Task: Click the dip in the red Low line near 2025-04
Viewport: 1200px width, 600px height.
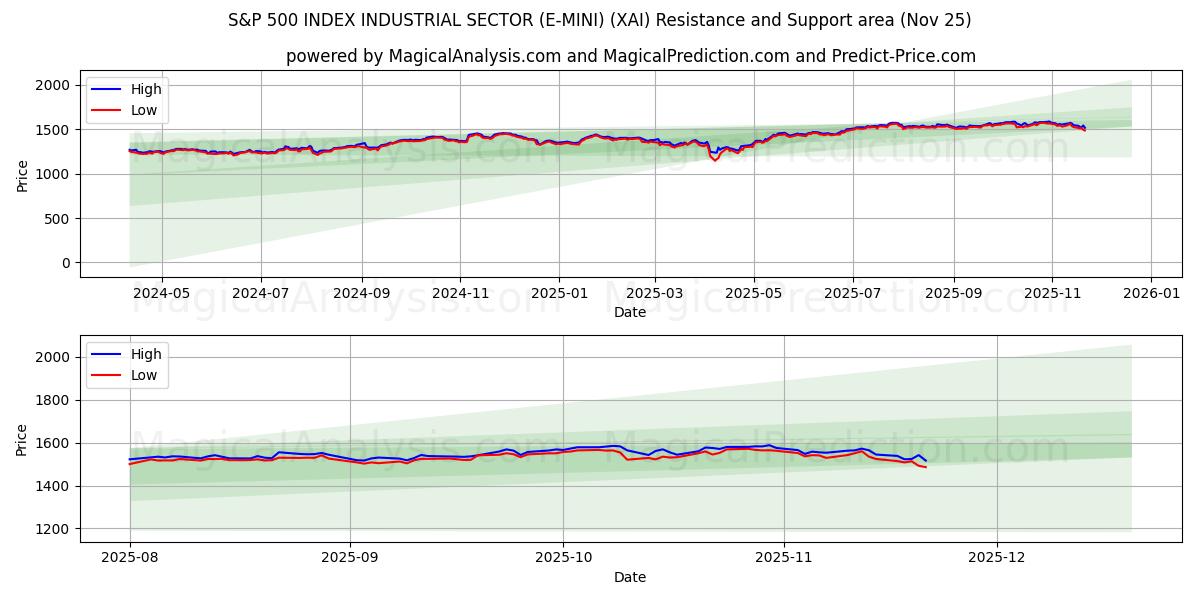Action: 716,161
